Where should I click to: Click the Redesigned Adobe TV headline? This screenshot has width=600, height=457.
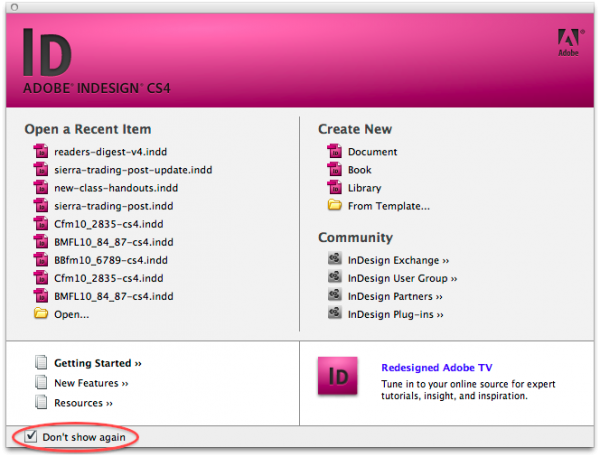[436, 368]
